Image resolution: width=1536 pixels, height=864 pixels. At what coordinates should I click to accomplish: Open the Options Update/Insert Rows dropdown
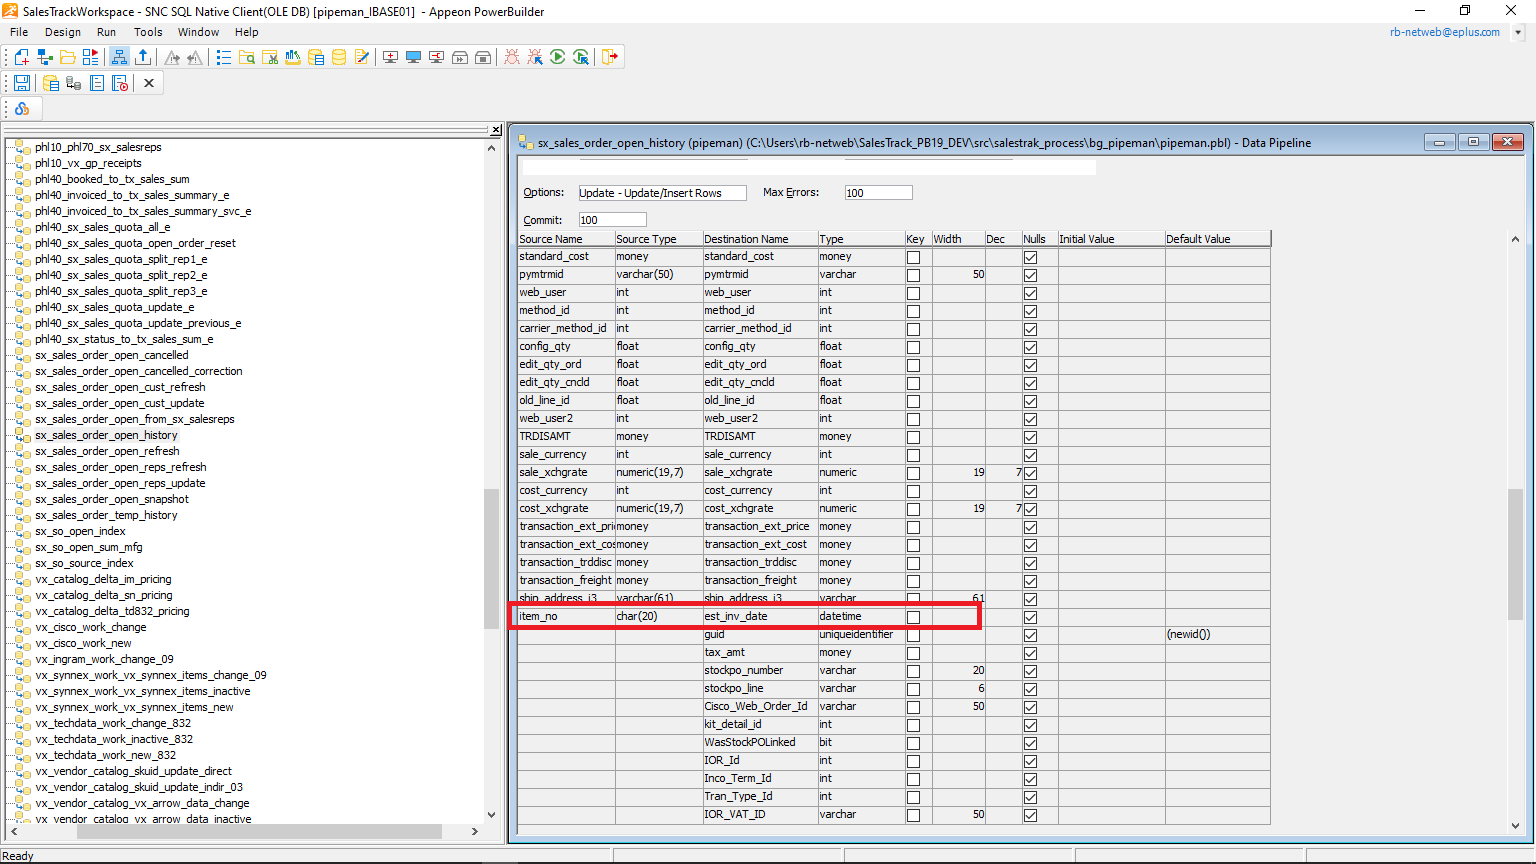click(x=662, y=193)
